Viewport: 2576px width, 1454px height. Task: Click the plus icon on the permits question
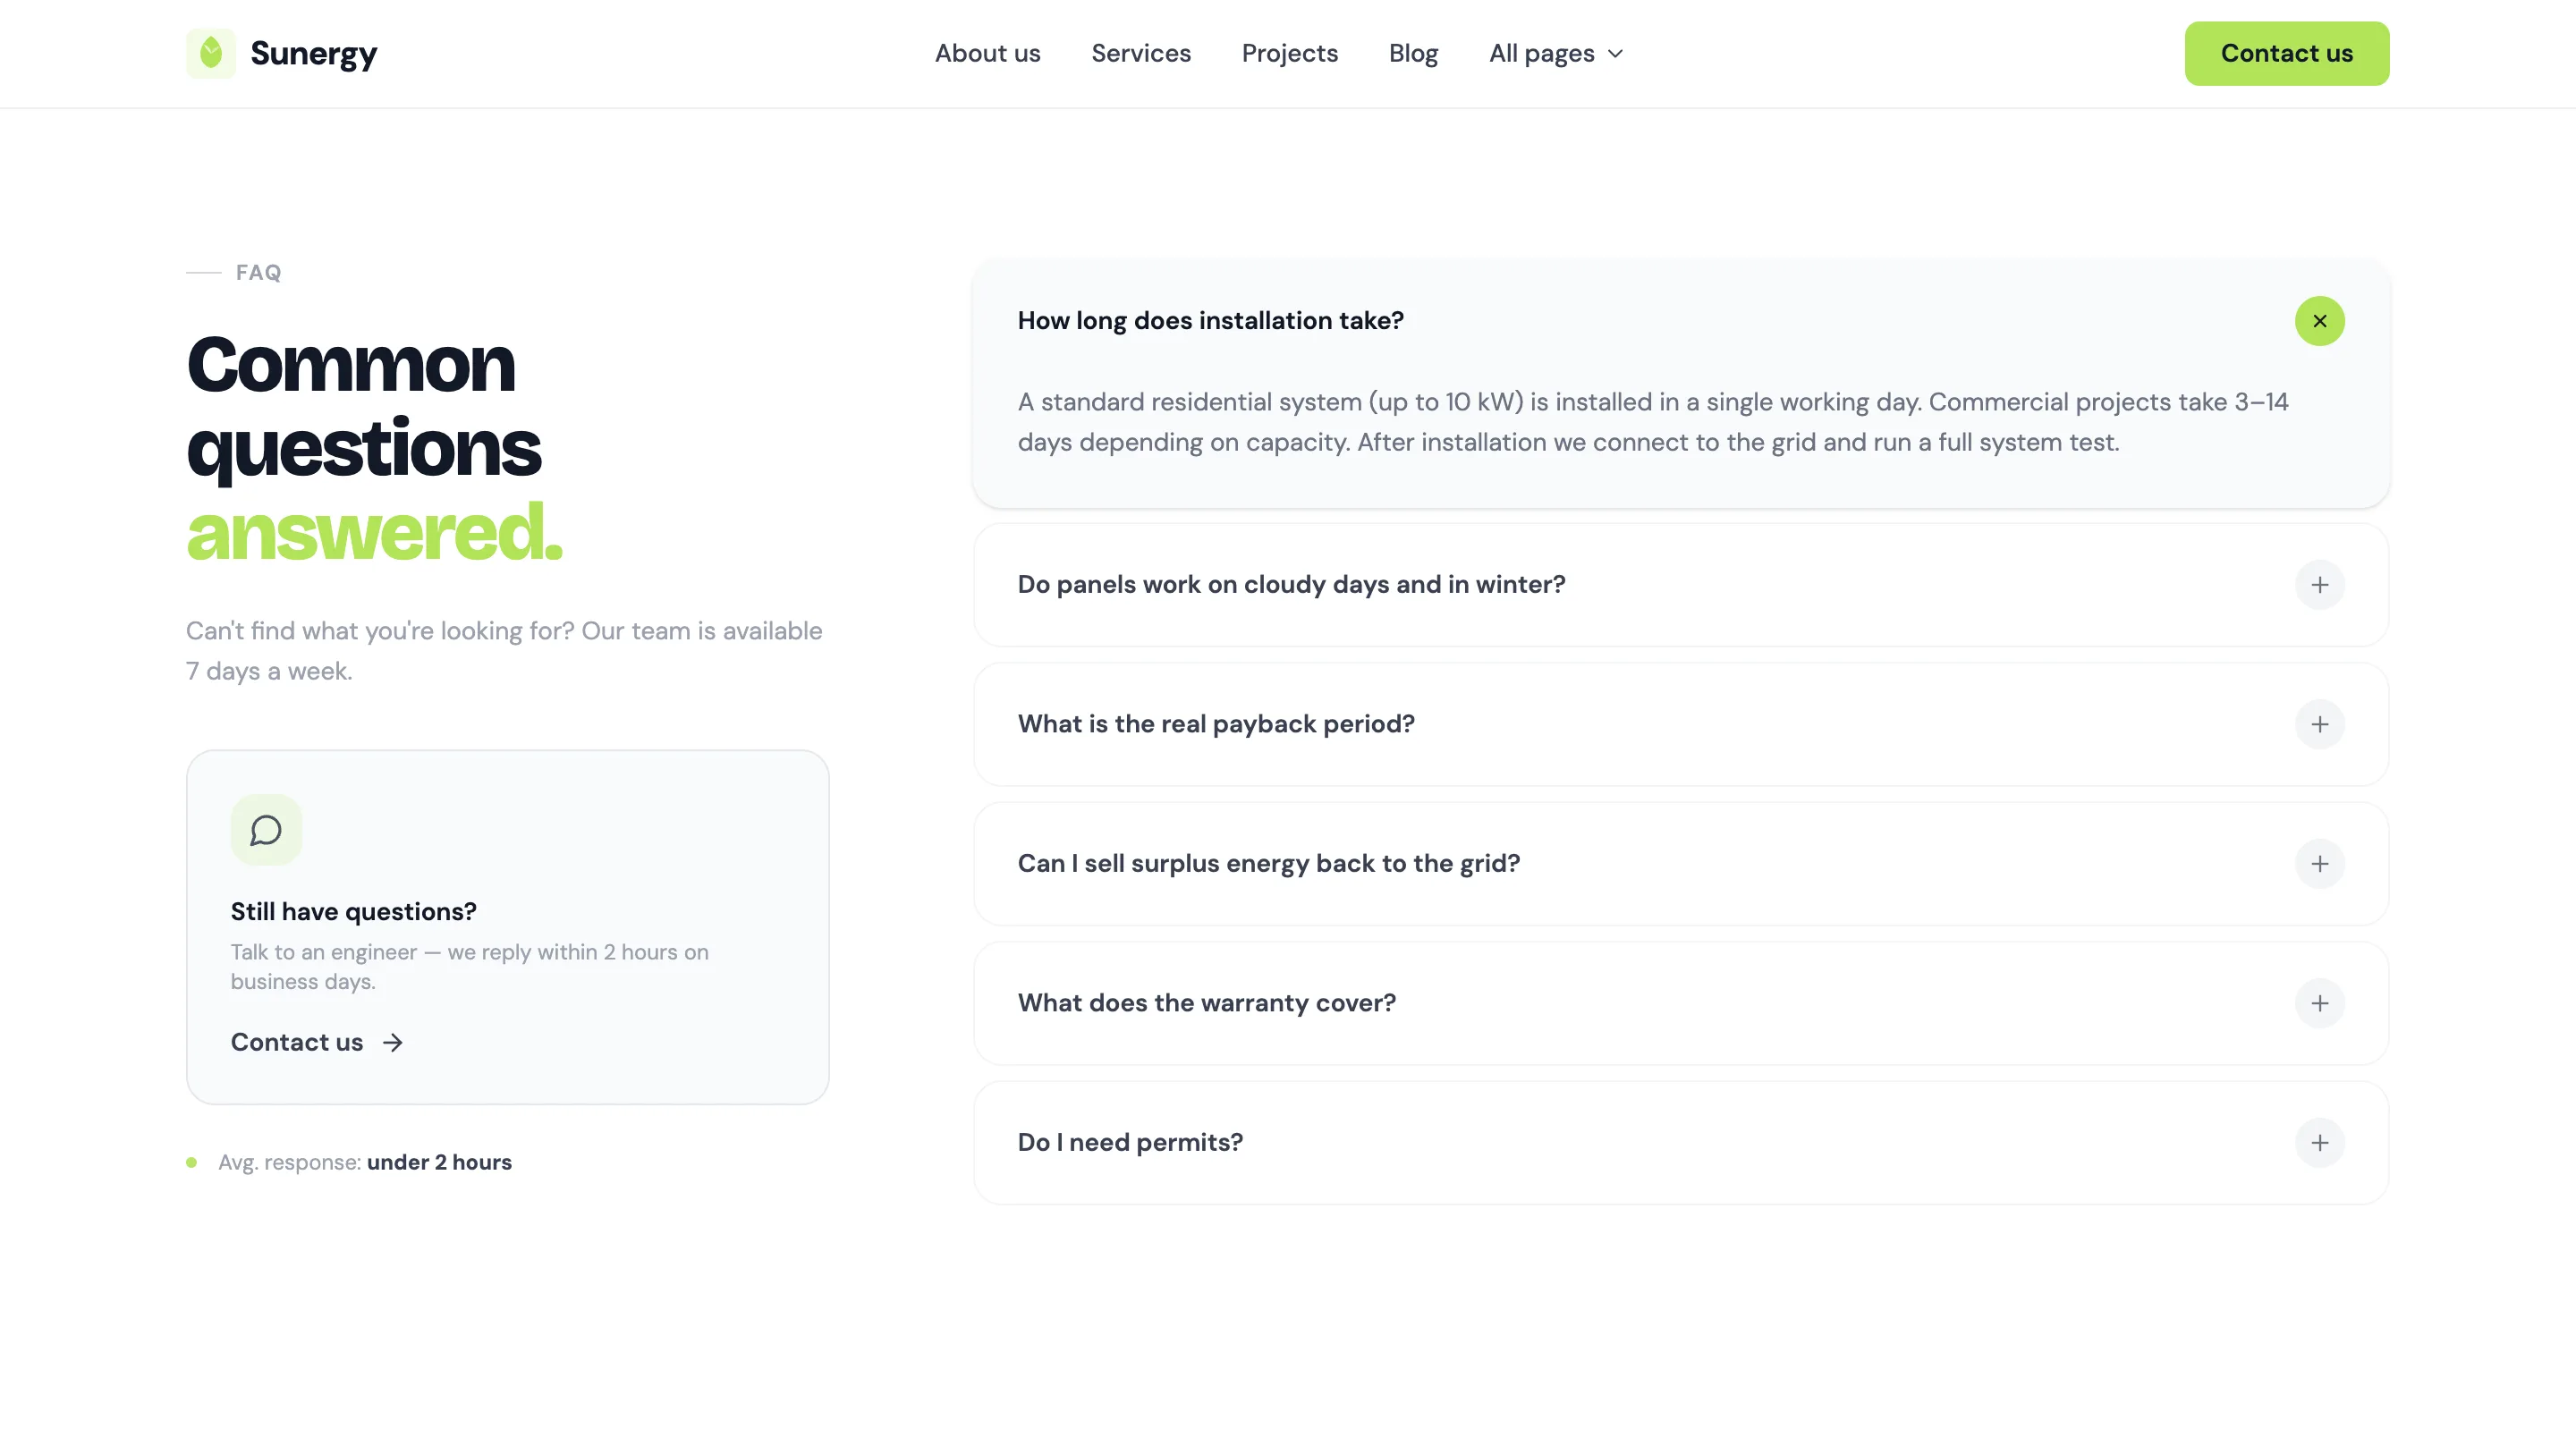click(2320, 1142)
